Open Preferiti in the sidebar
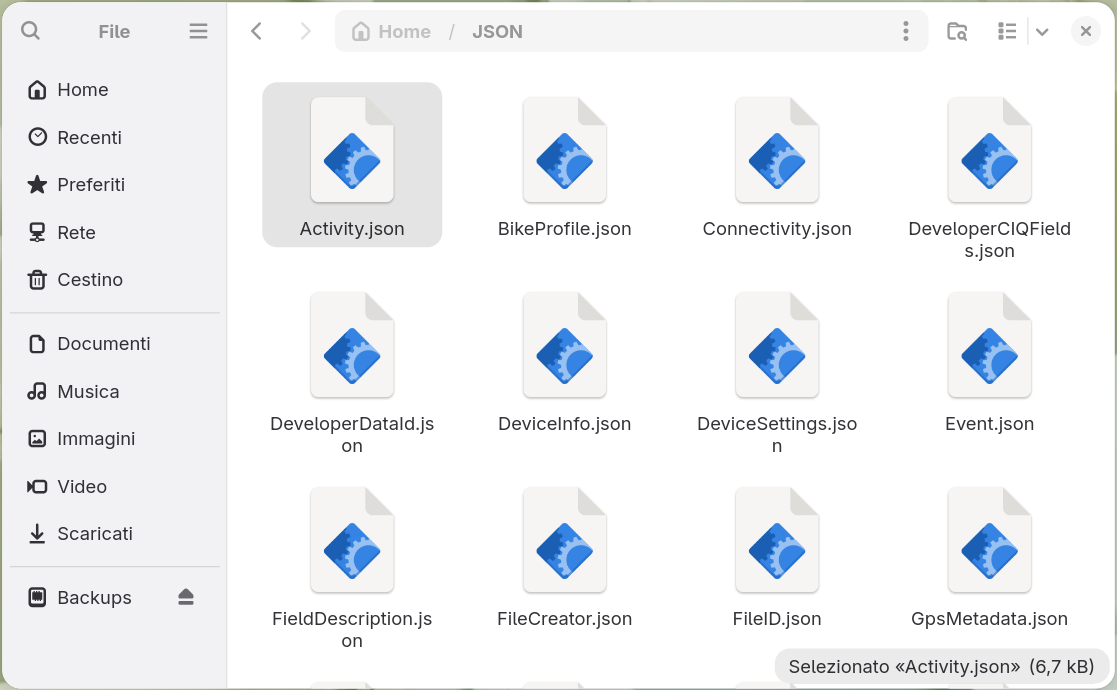Screen dimensions: 1117x690 tap(115, 184)
